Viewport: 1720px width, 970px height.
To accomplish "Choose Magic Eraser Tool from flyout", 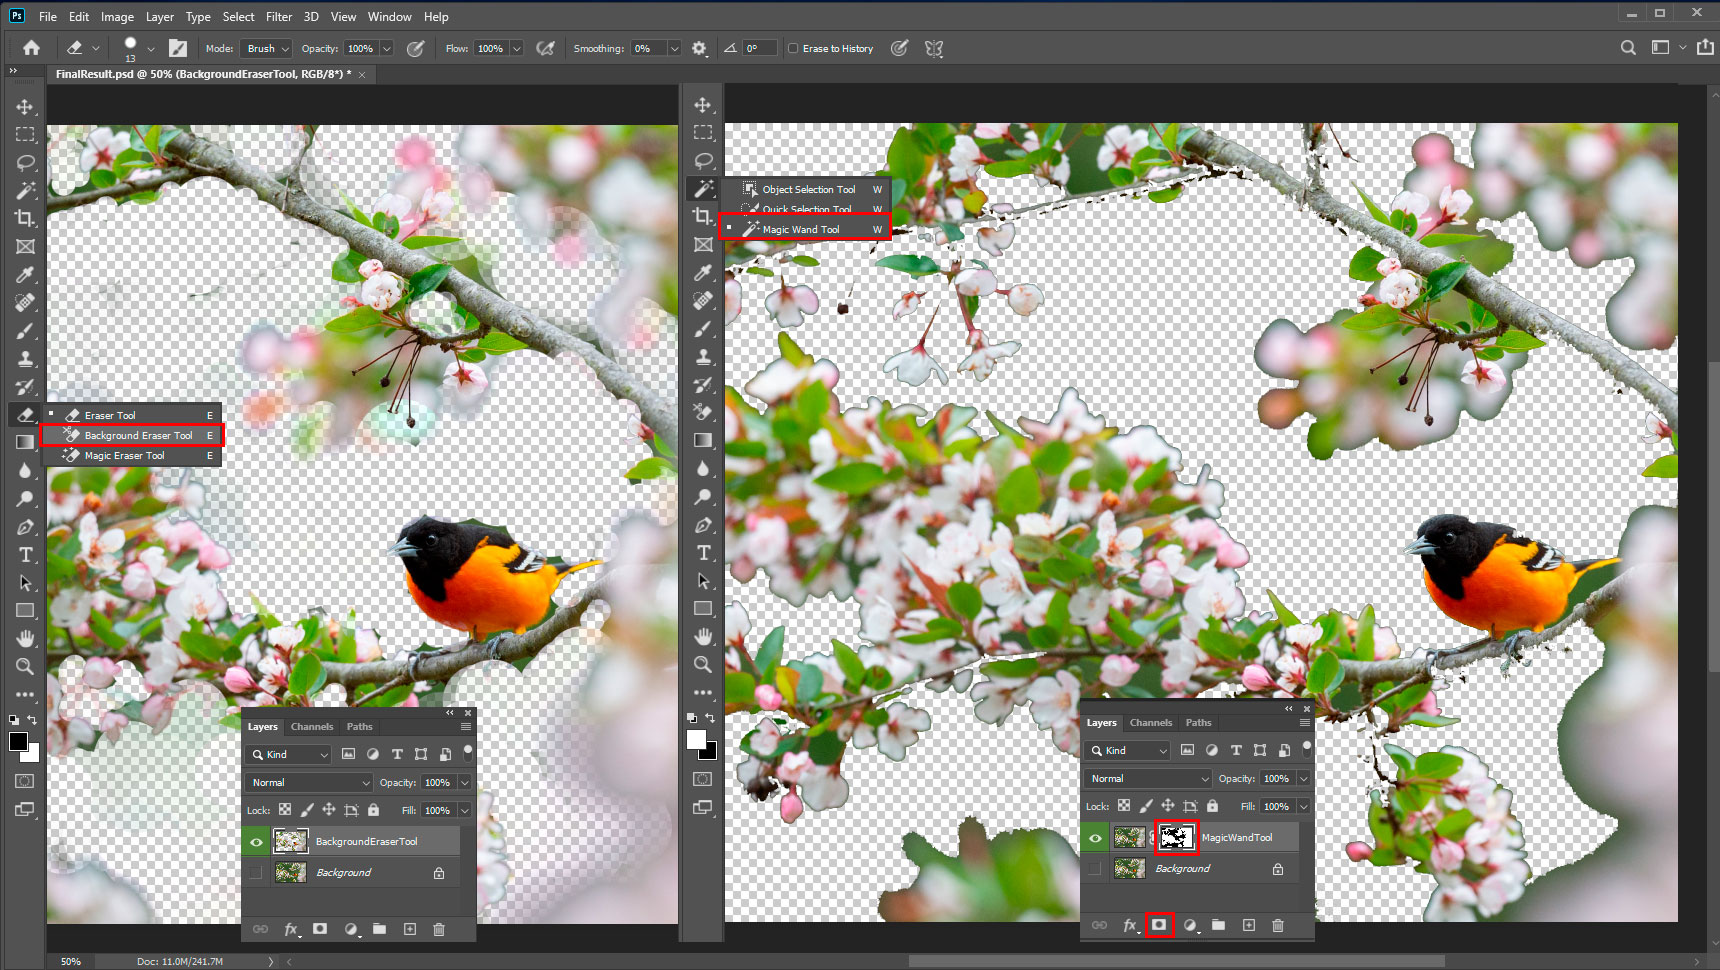I will 125,456.
